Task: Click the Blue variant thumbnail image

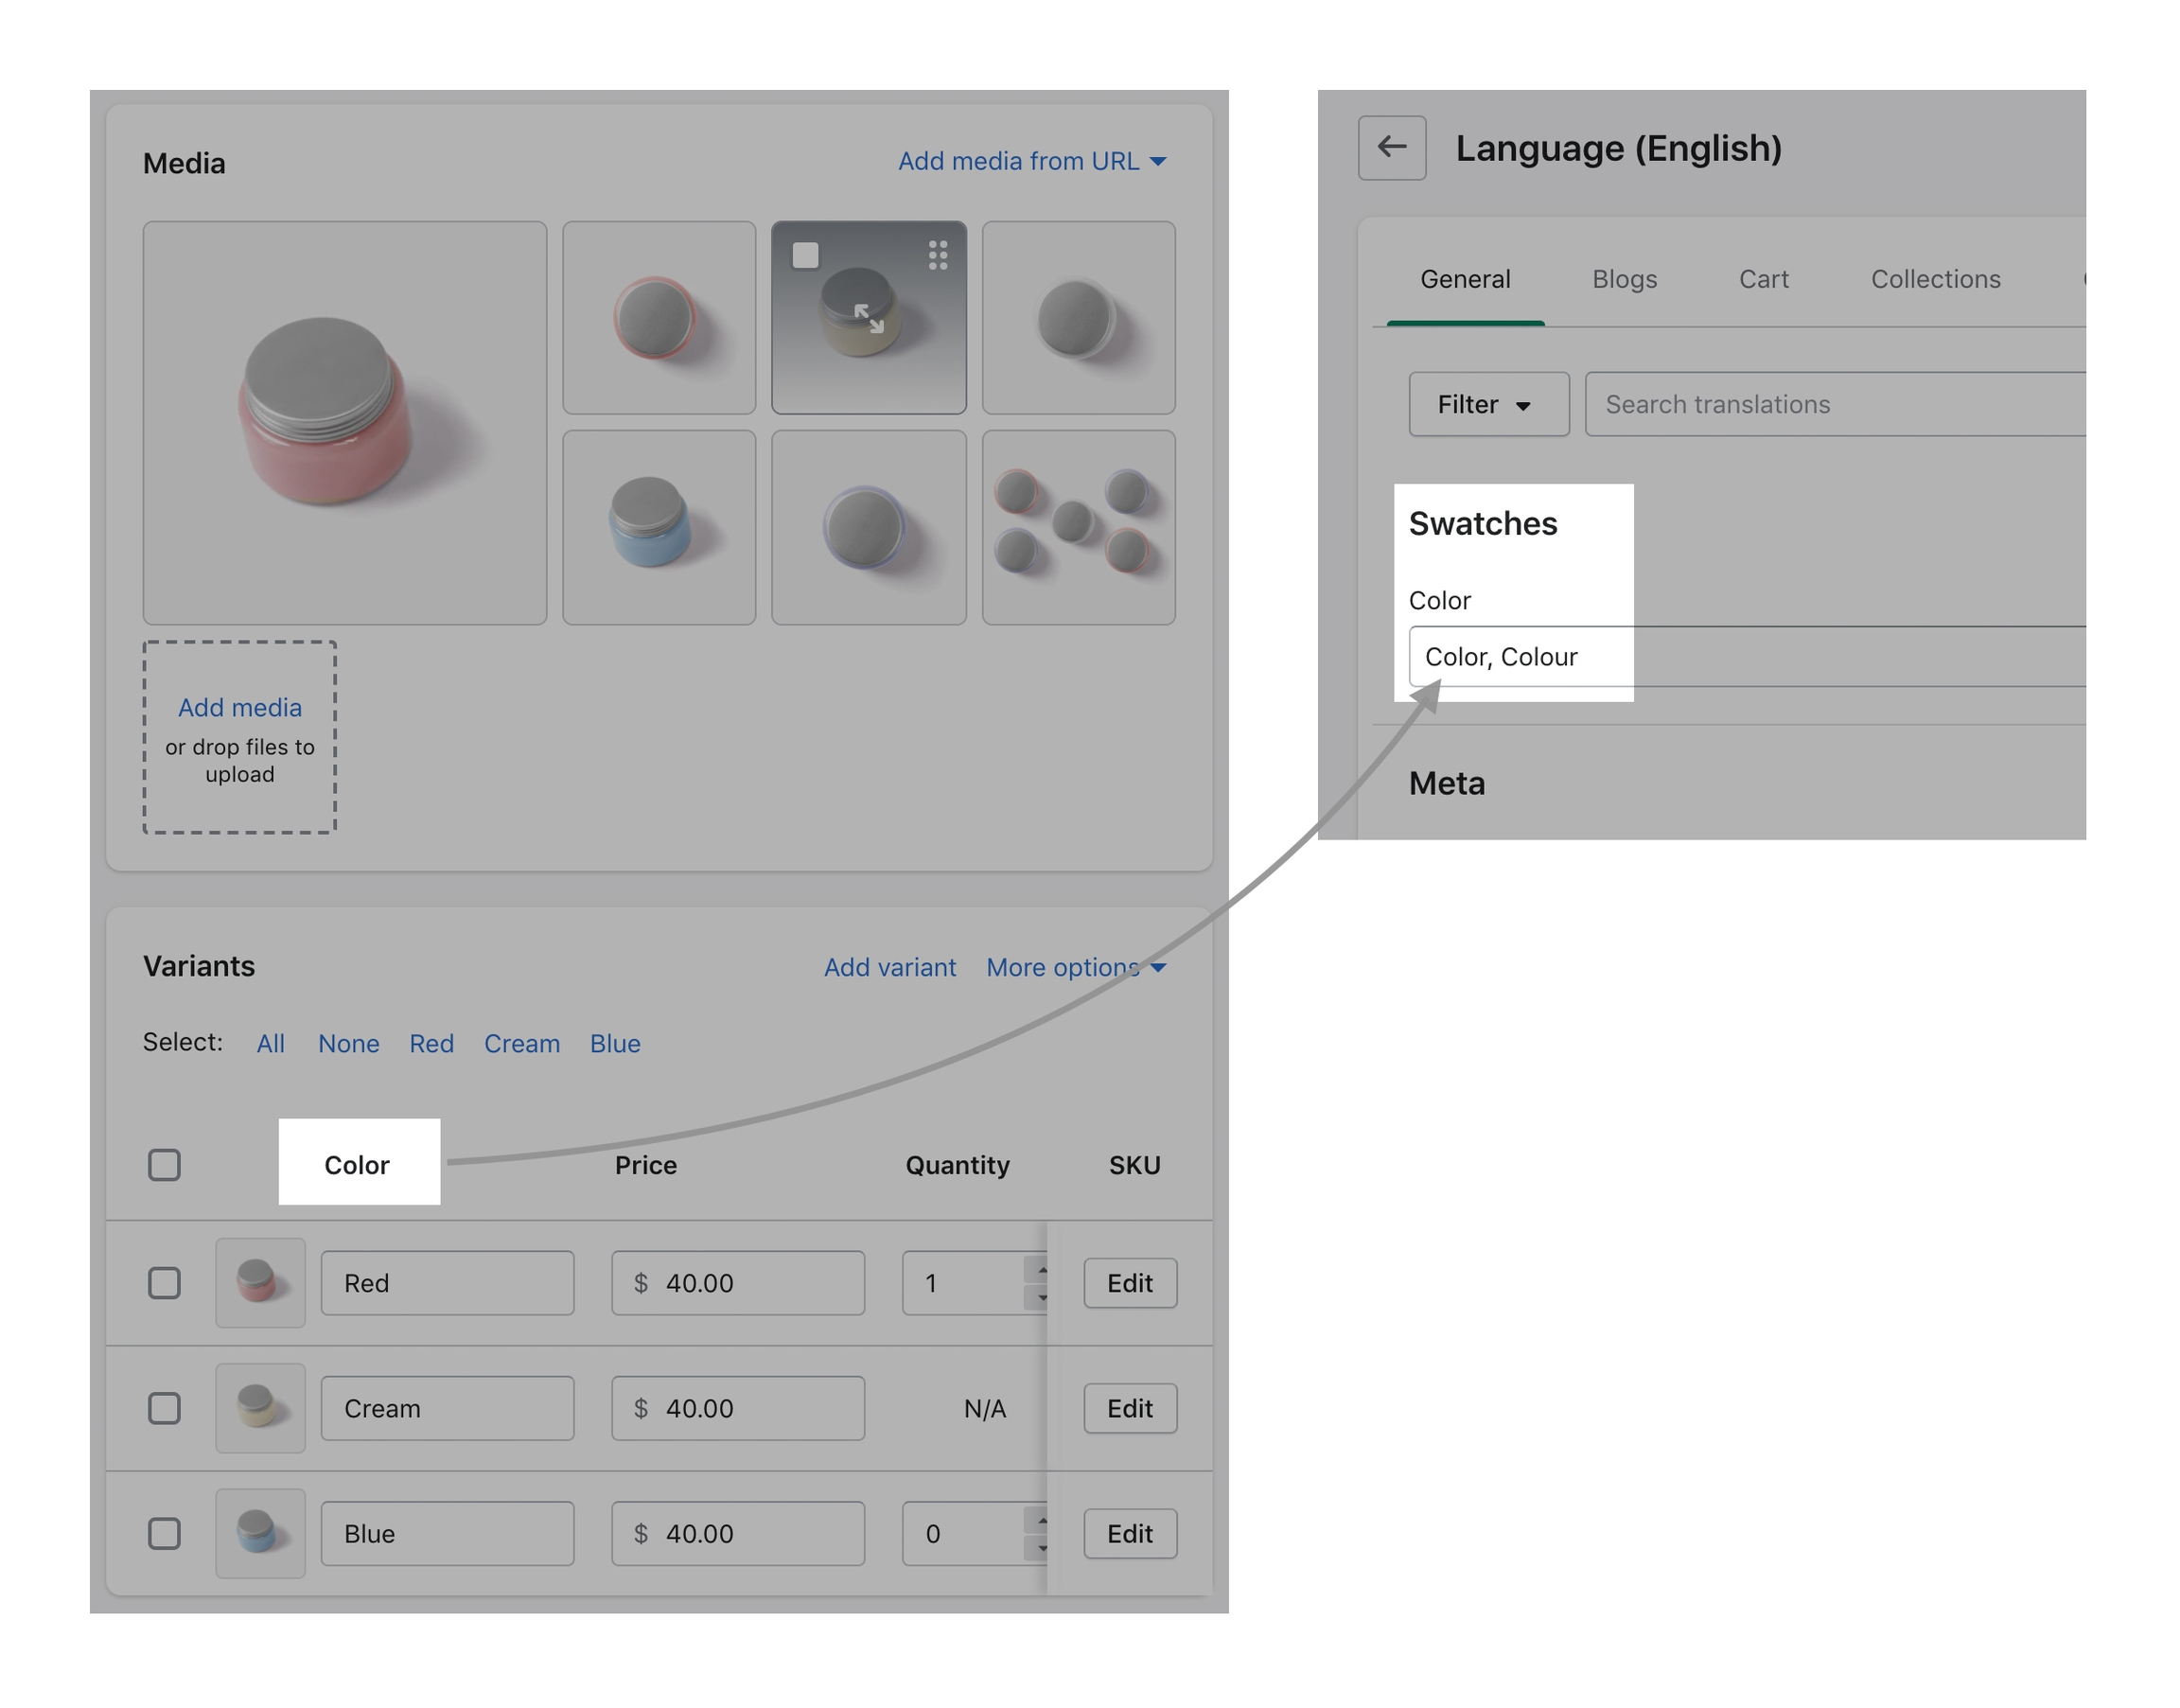Action: [x=260, y=1532]
